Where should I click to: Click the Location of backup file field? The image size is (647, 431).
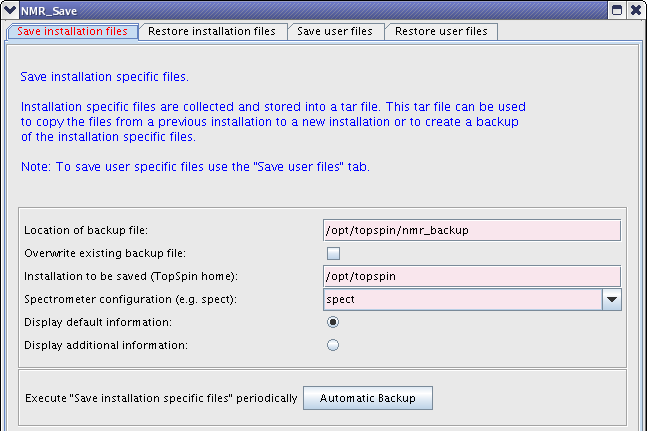471,230
